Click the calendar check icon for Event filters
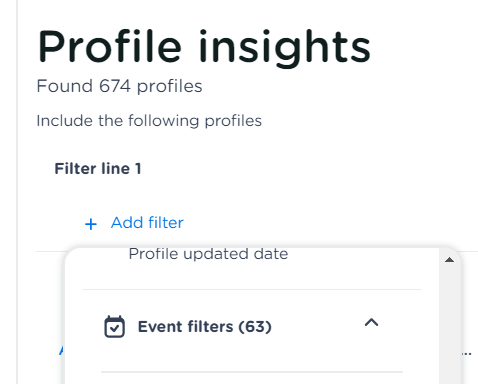Screen dimensions: 478x384 pyautogui.click(x=114, y=327)
